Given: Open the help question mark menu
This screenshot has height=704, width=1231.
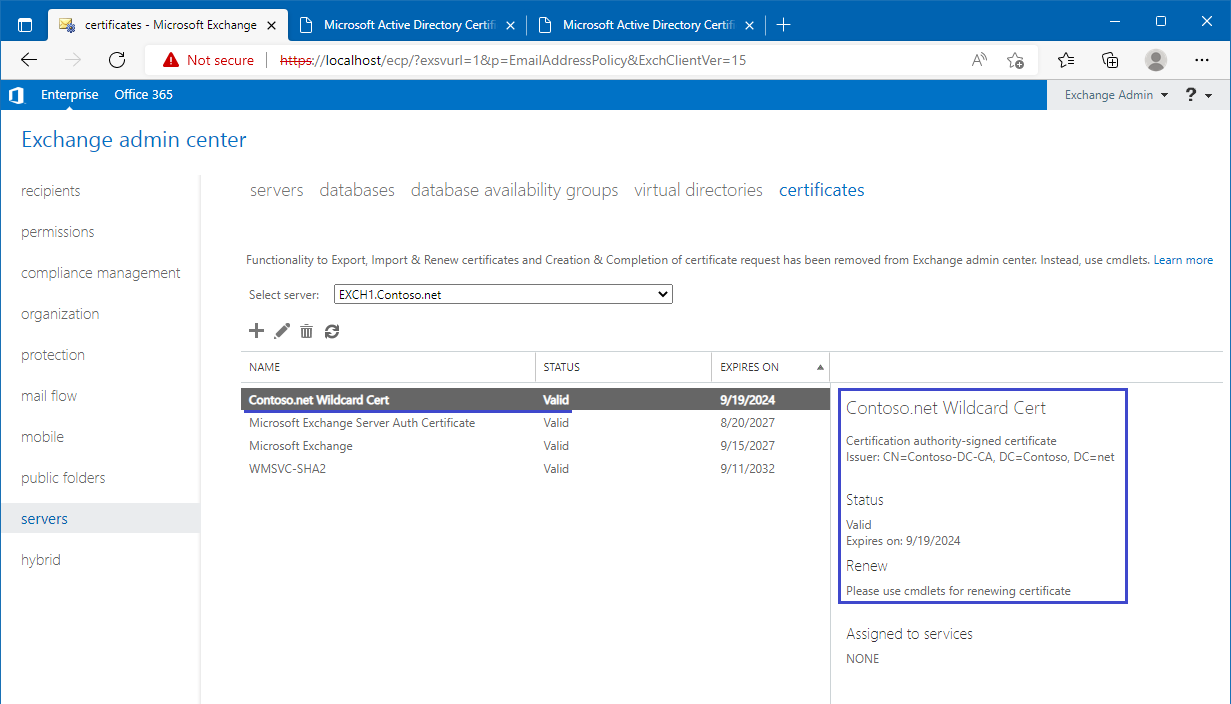Looking at the screenshot, I should tap(1198, 95).
